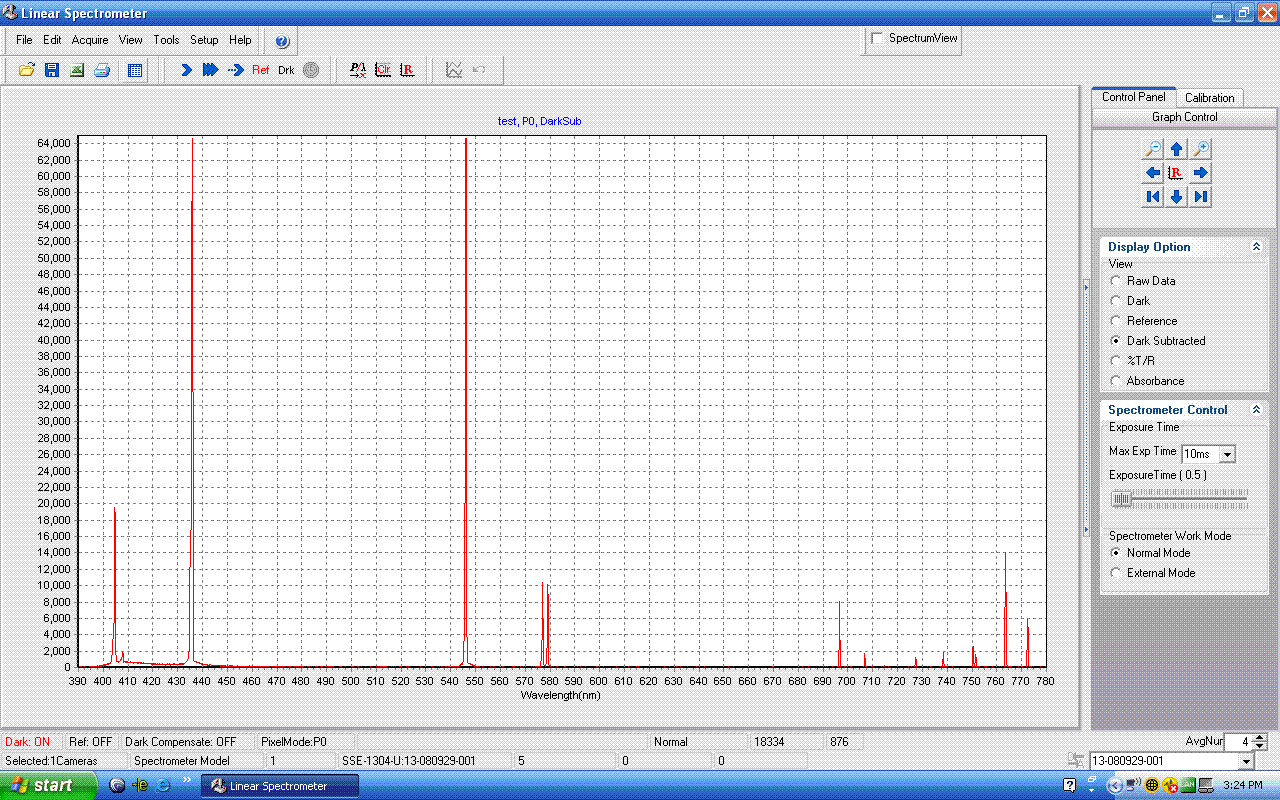Click the blue help question mark icon

282,41
